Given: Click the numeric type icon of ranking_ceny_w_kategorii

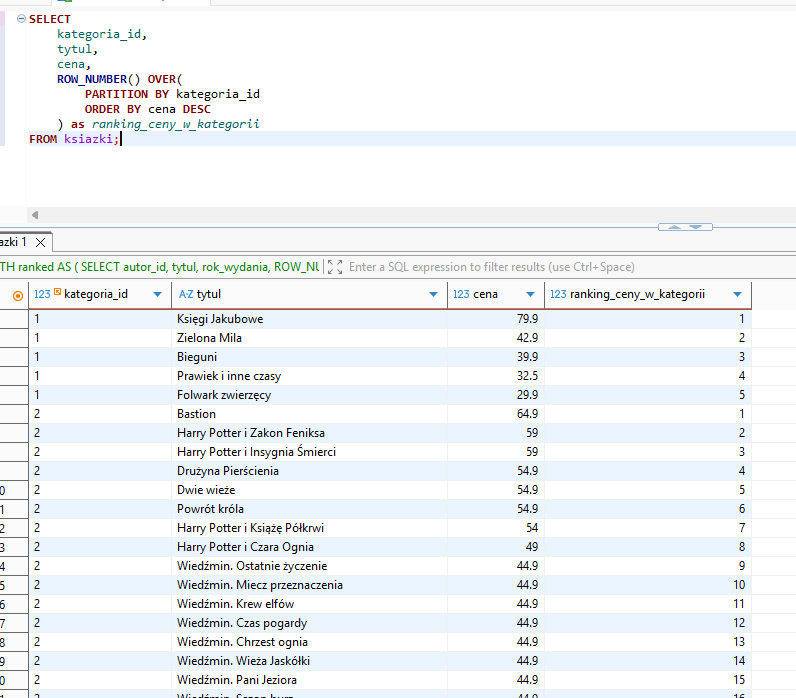Looking at the screenshot, I should pos(558,295).
